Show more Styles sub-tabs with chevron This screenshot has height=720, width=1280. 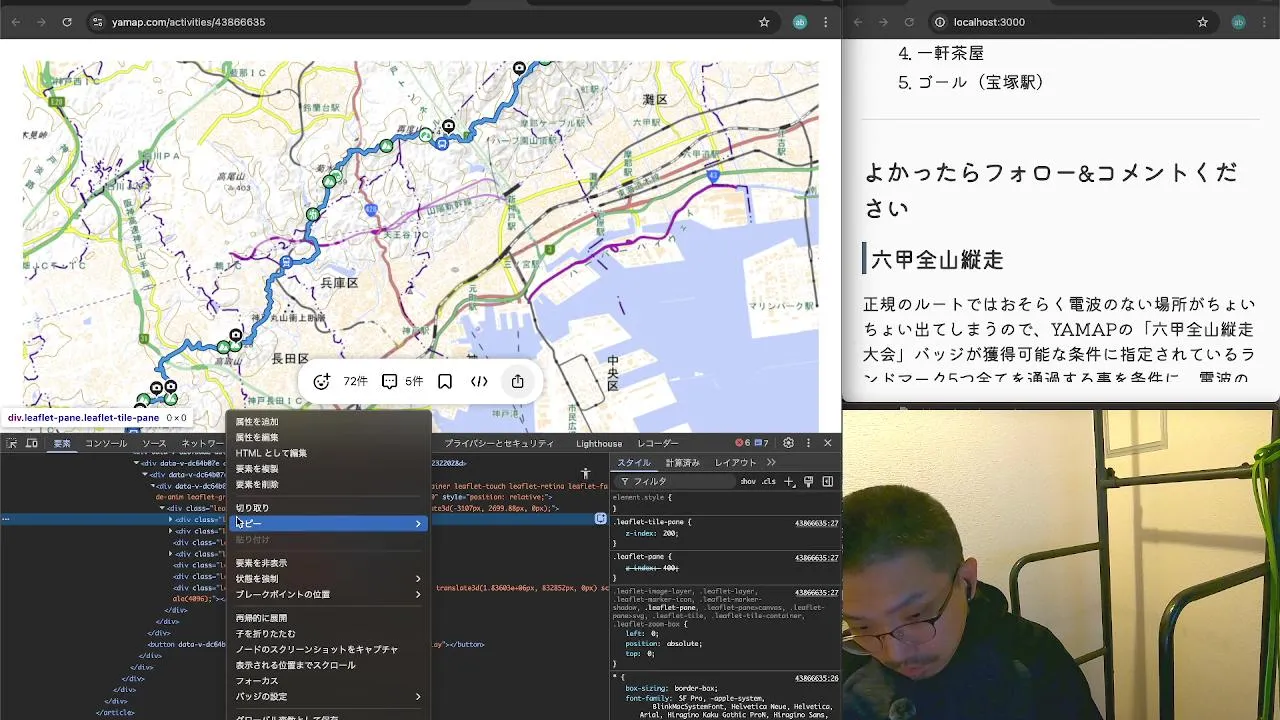pos(771,462)
